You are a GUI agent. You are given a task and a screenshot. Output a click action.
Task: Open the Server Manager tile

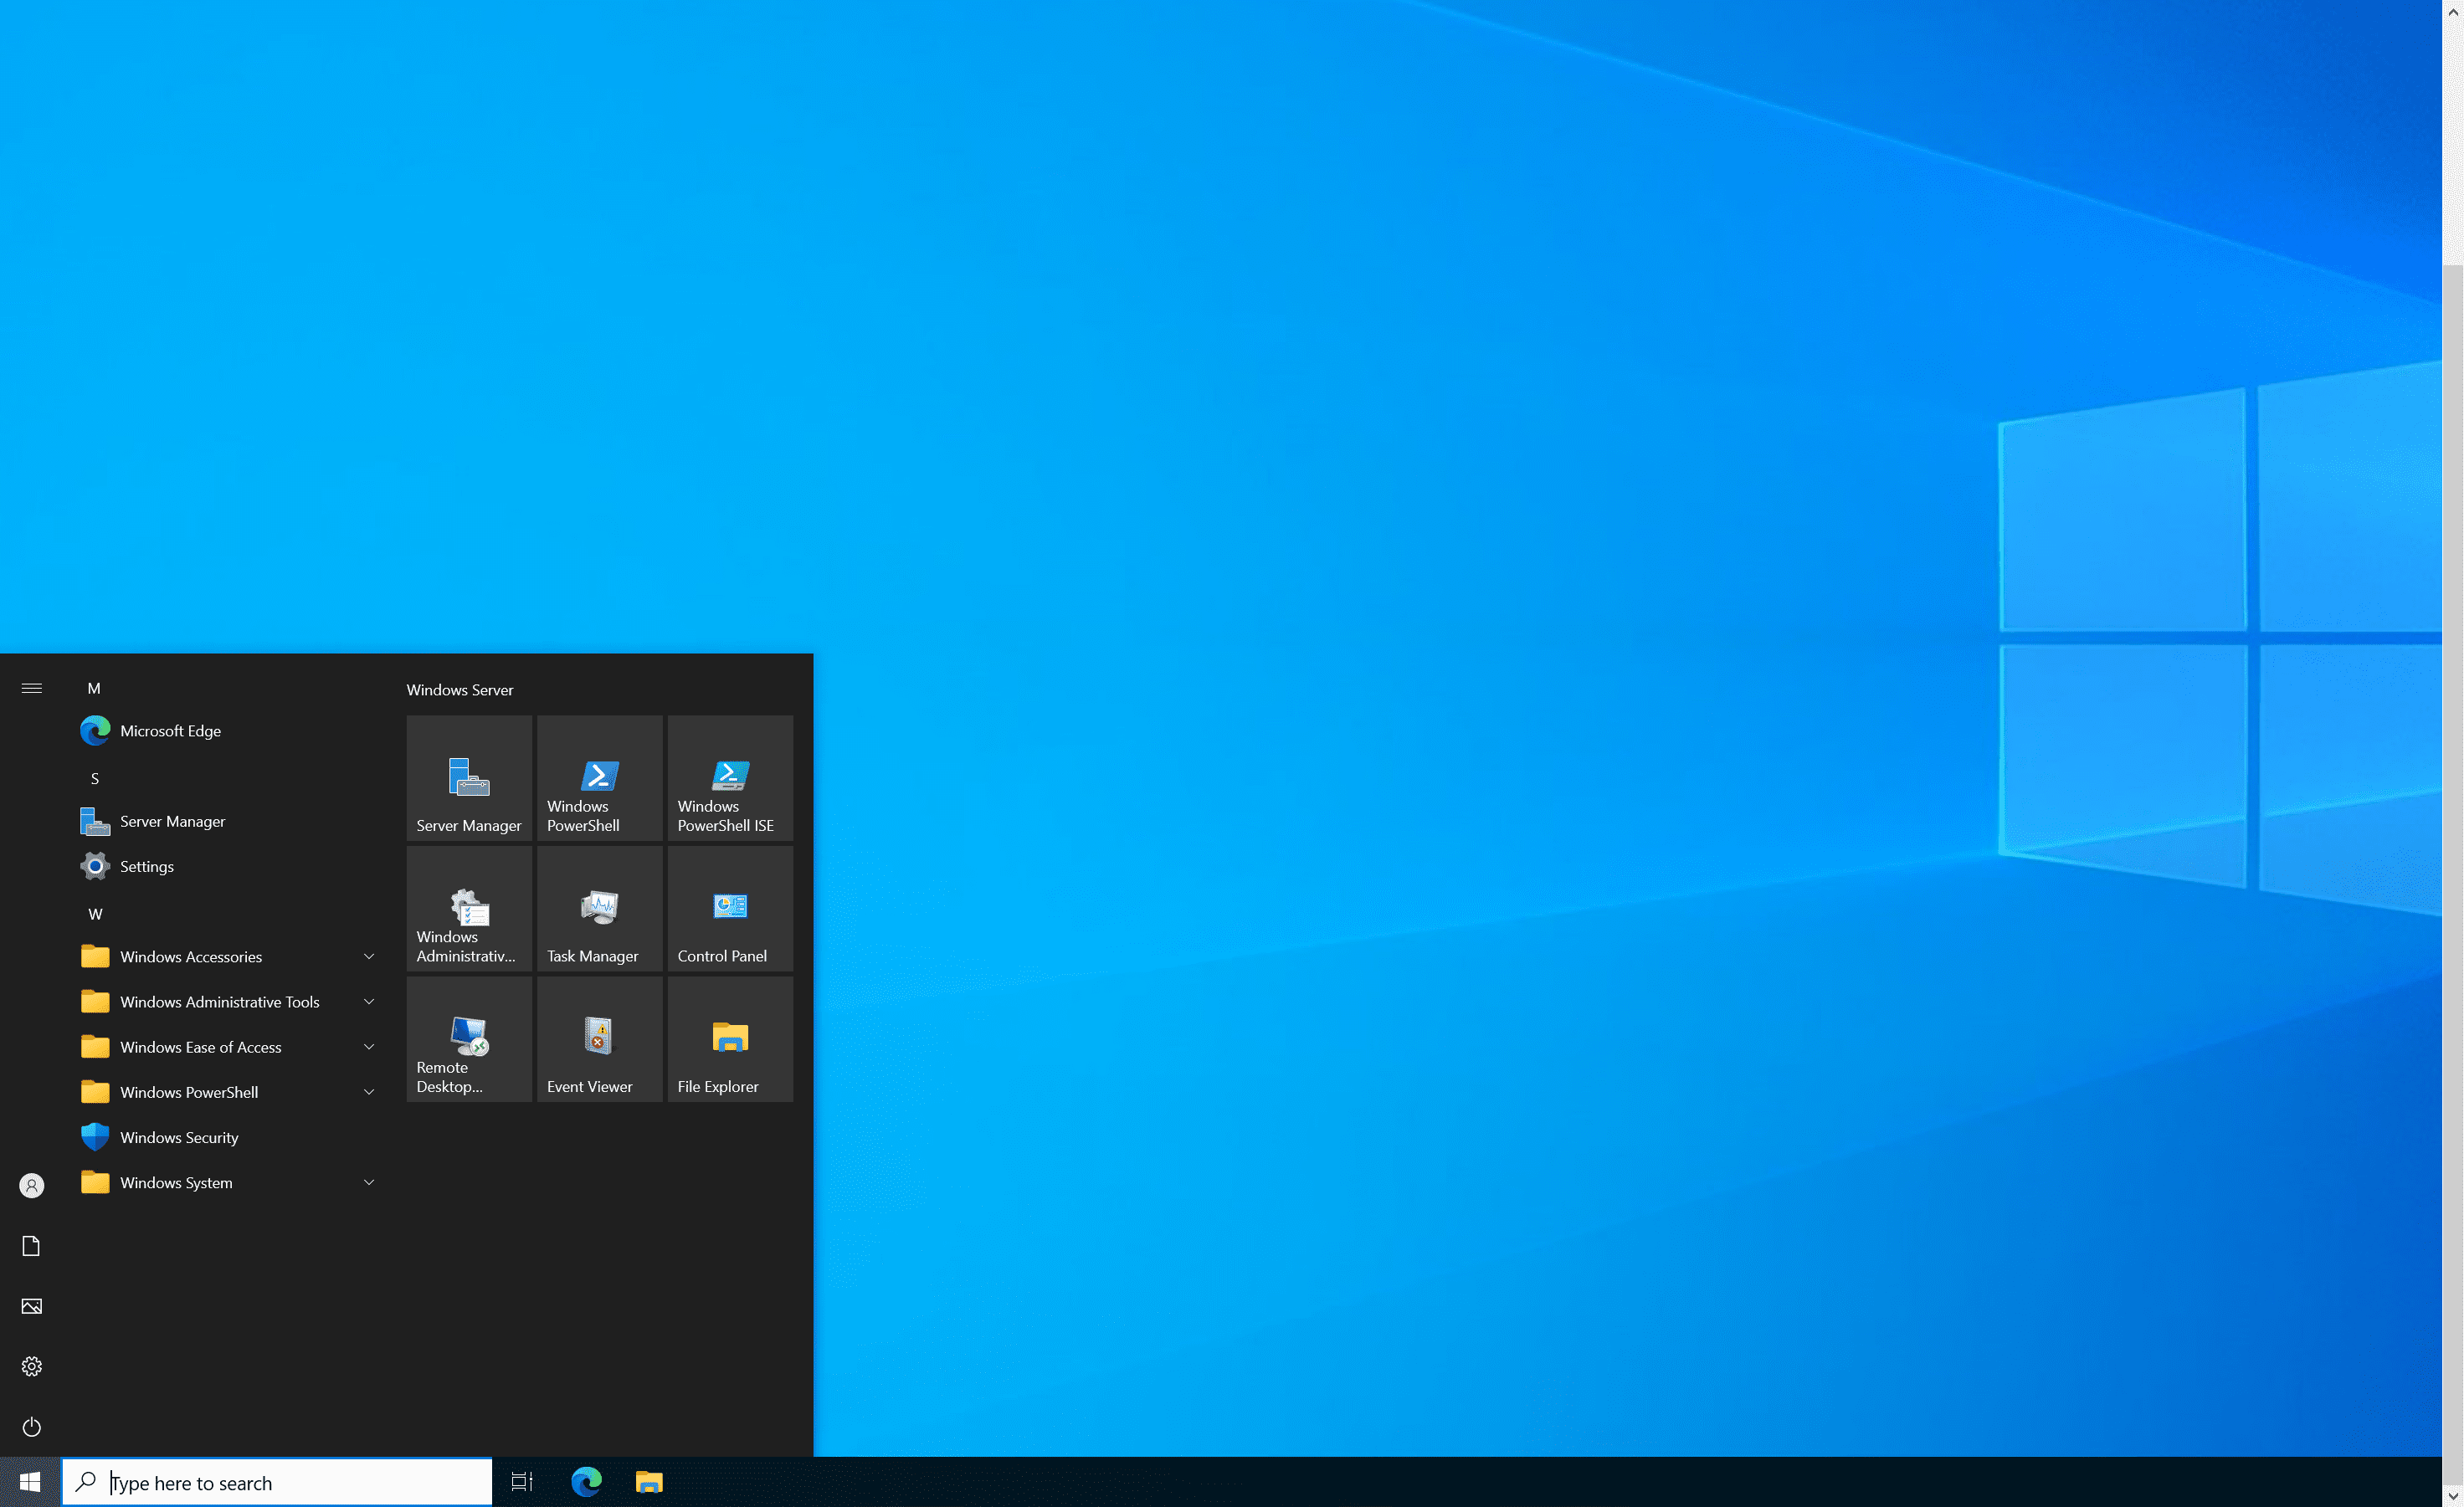coord(468,778)
